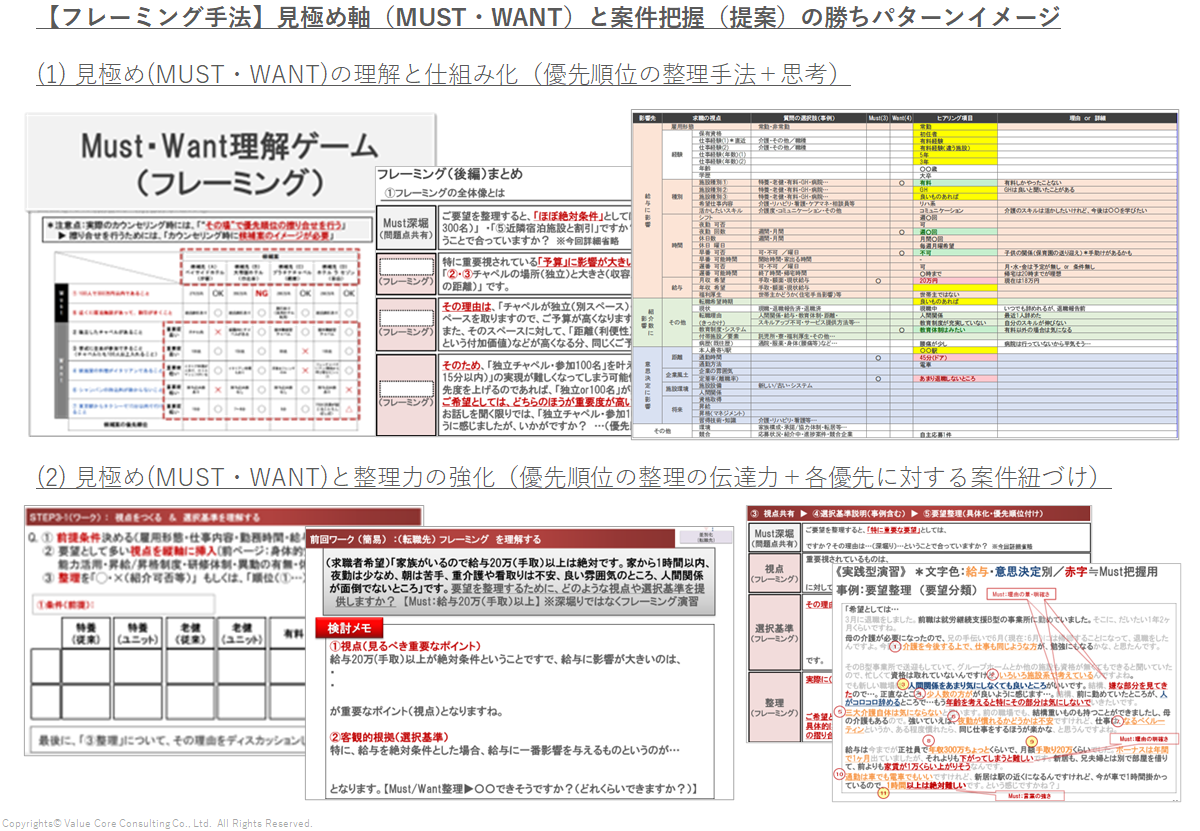1200x831 pixels.
Task: Click the ヒアリング項目 column header
Action: click(x=955, y=118)
